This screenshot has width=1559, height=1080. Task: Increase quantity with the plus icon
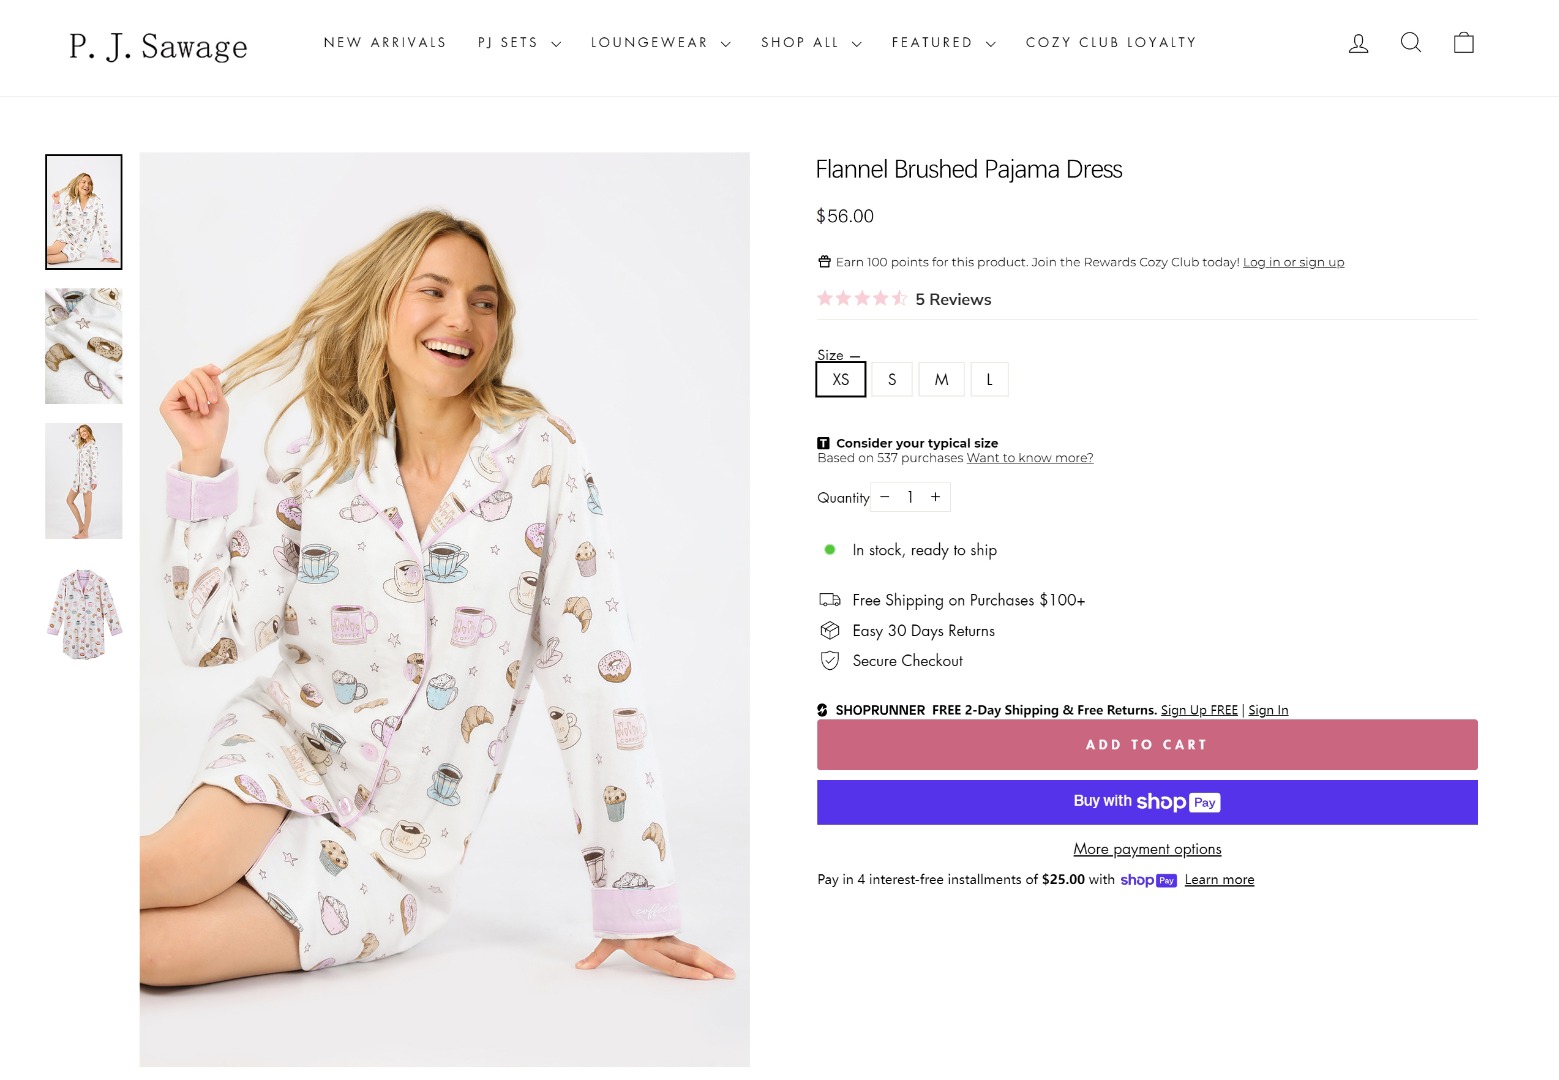936,497
